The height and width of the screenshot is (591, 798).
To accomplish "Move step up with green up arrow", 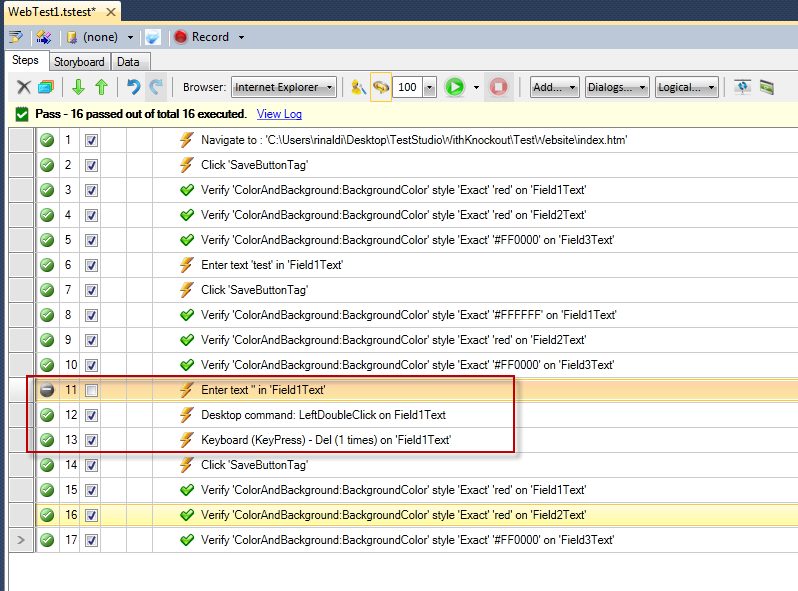I will [101, 88].
